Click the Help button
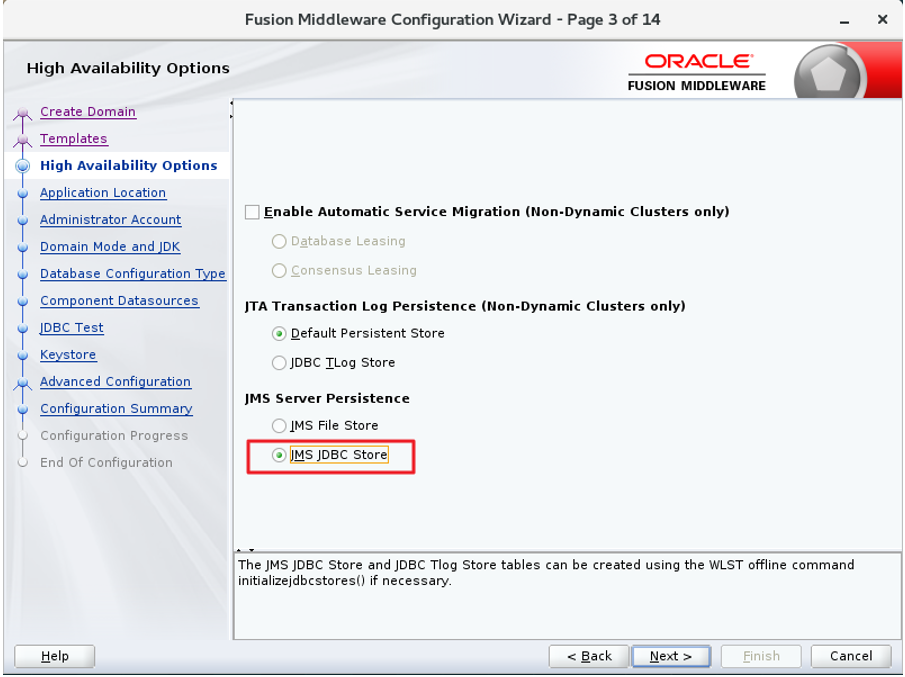This screenshot has width=905, height=677. pyautogui.click(x=55, y=656)
